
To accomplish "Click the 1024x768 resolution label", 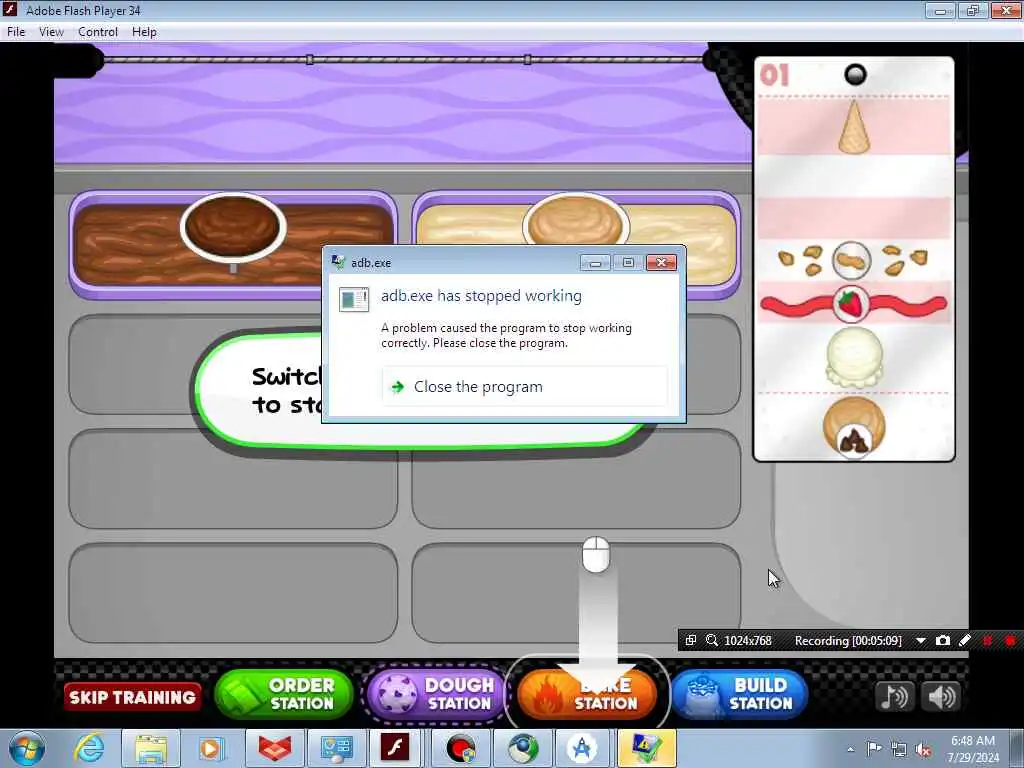I will coord(748,641).
